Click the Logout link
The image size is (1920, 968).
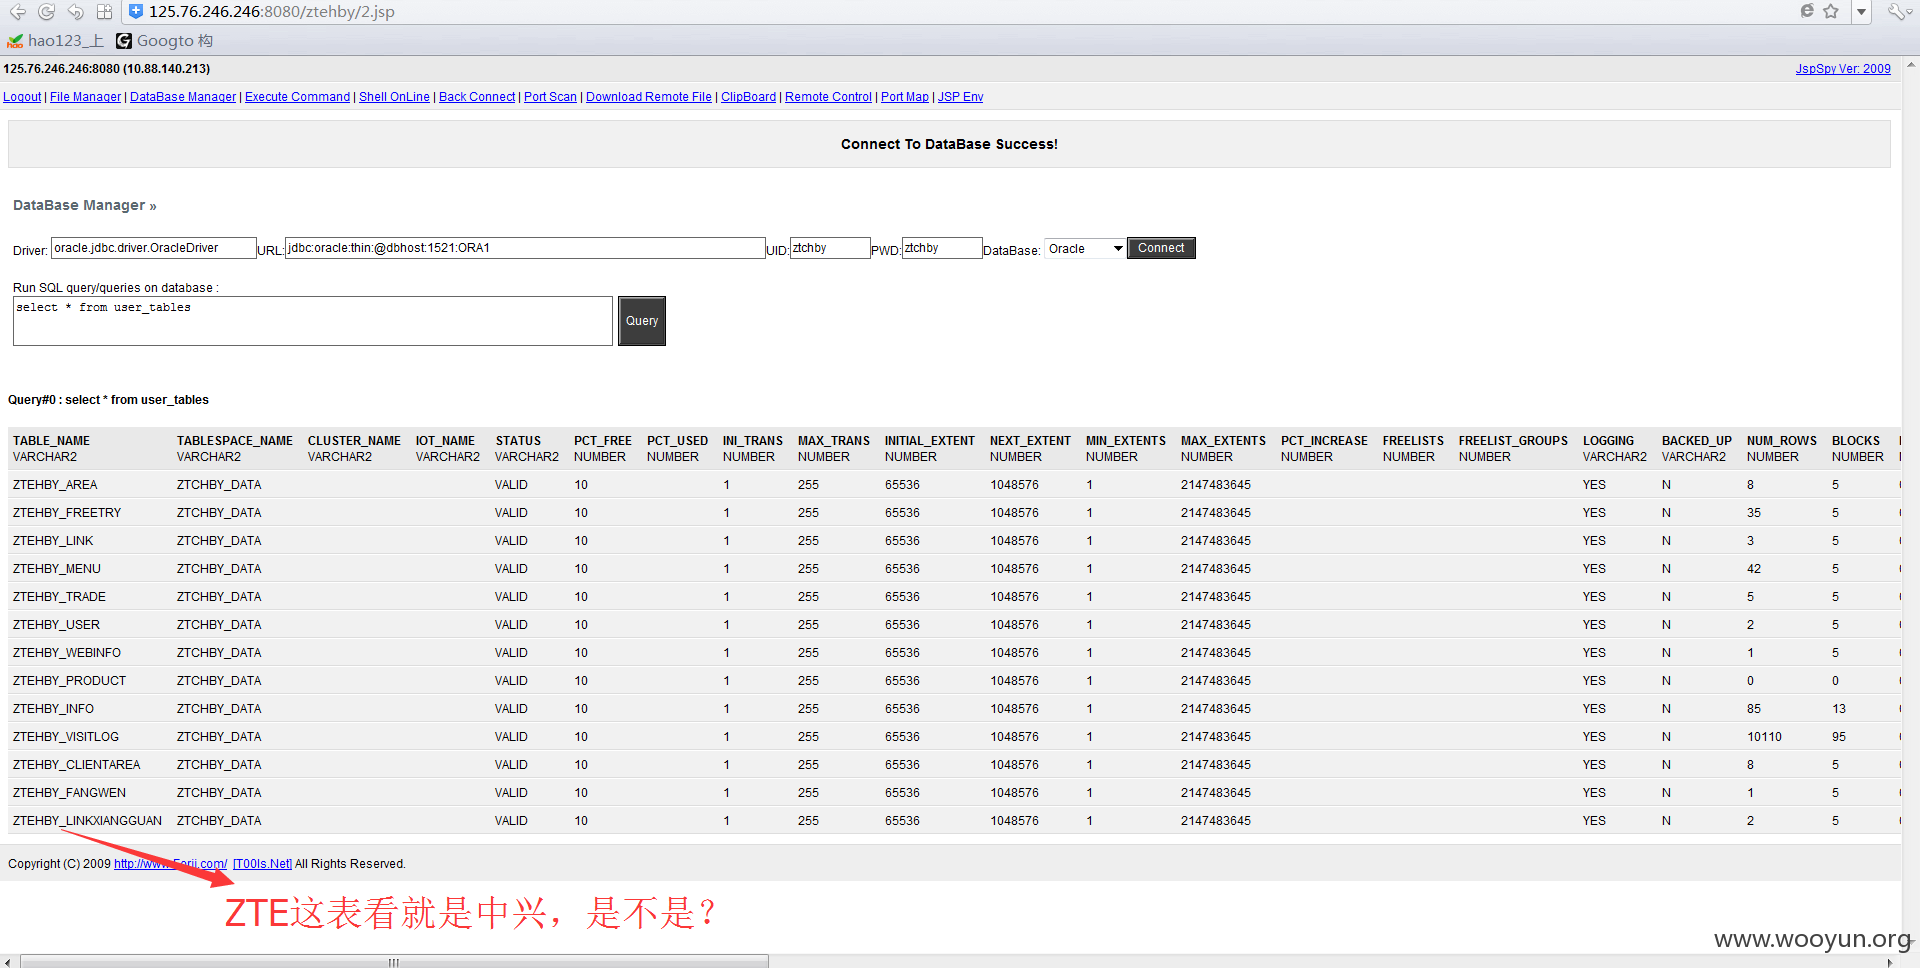22,97
